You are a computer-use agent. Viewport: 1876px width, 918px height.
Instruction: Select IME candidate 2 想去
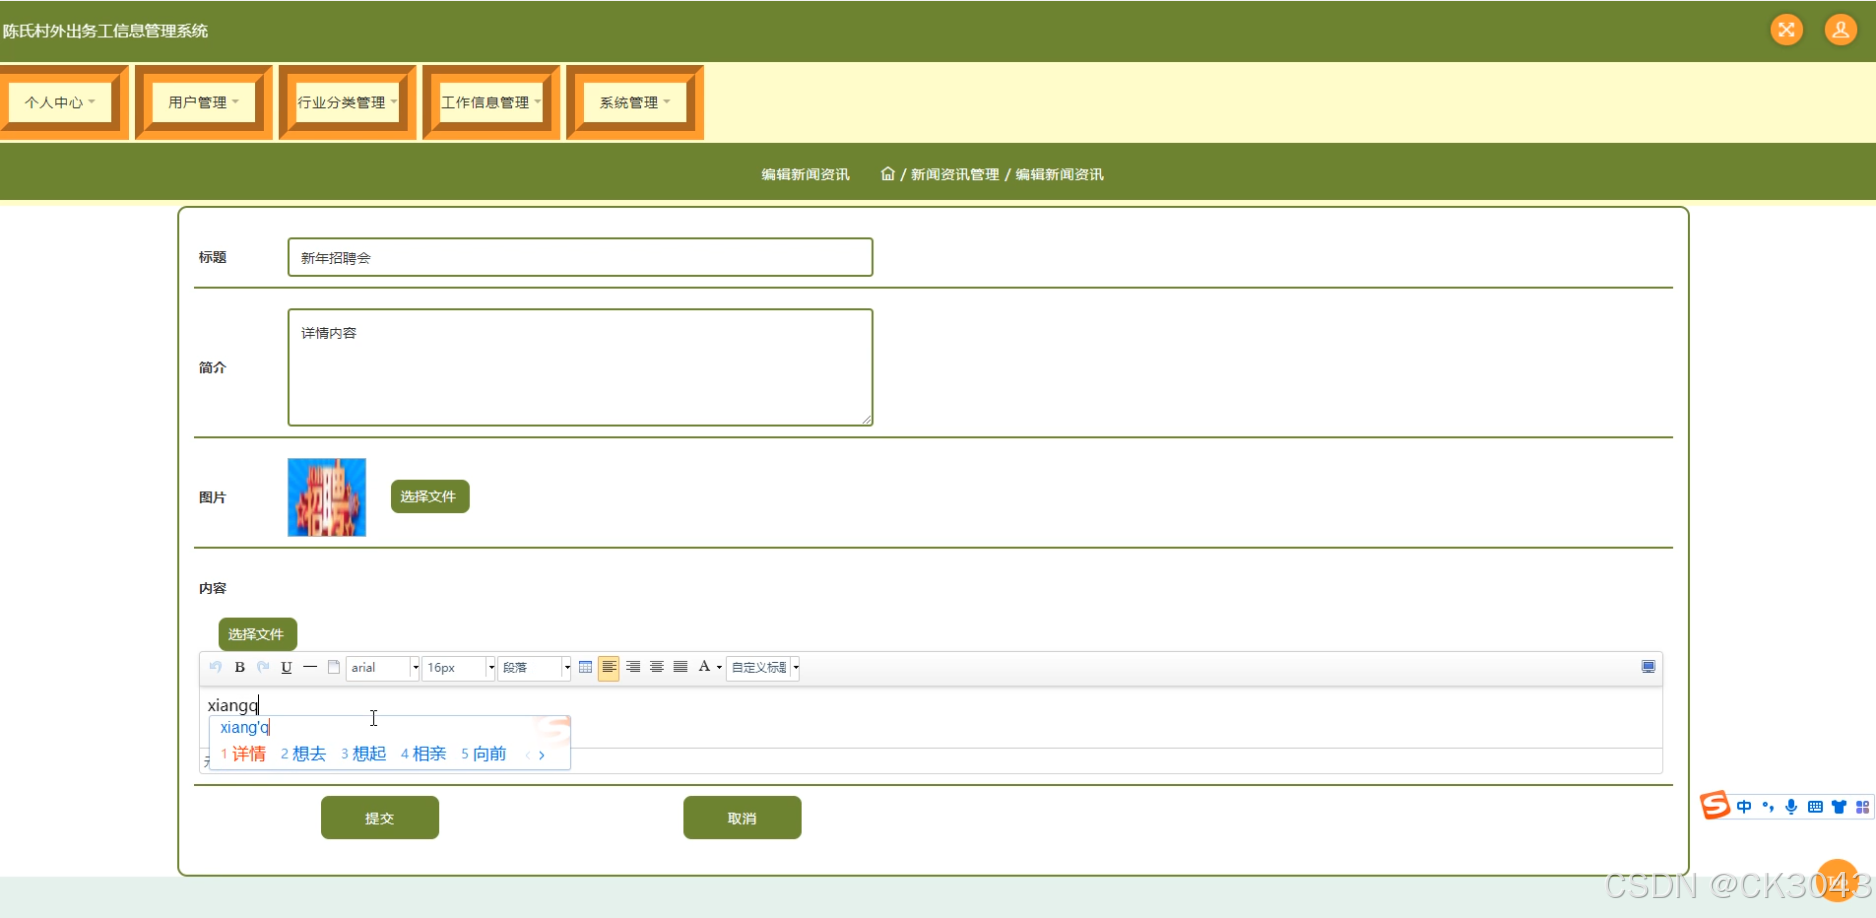pos(303,754)
